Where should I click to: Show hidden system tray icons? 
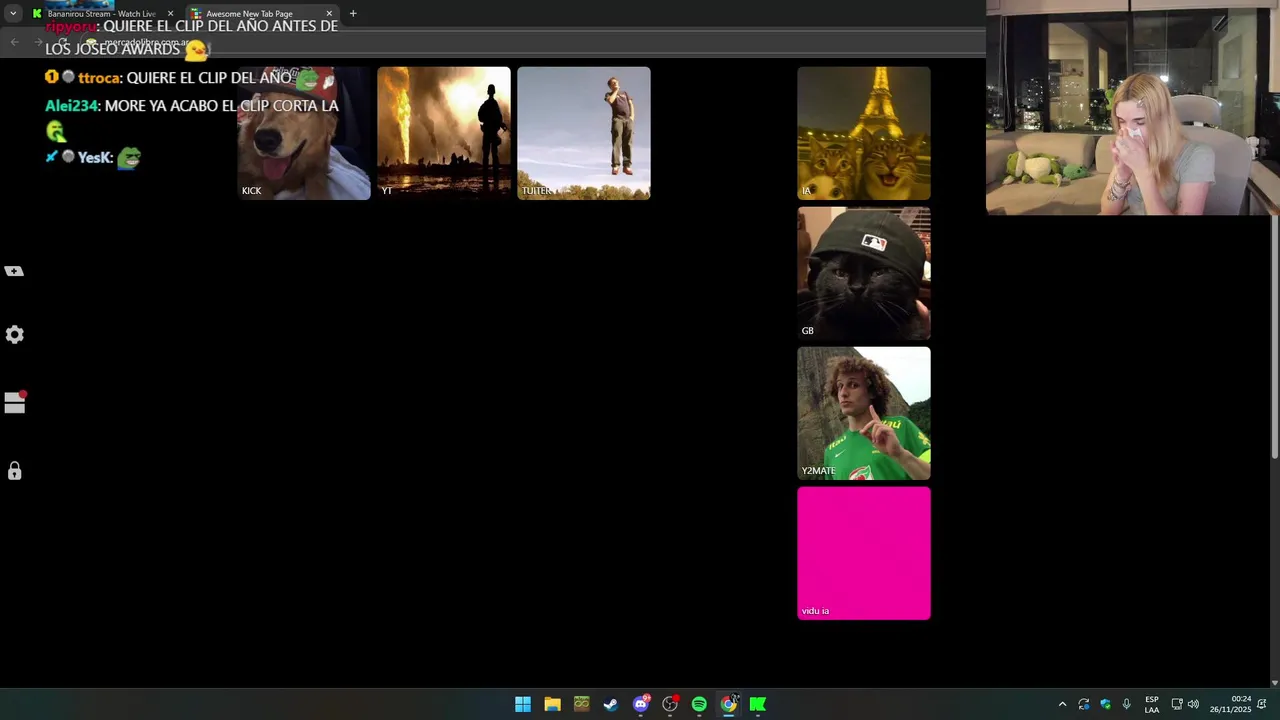pyautogui.click(x=1062, y=704)
